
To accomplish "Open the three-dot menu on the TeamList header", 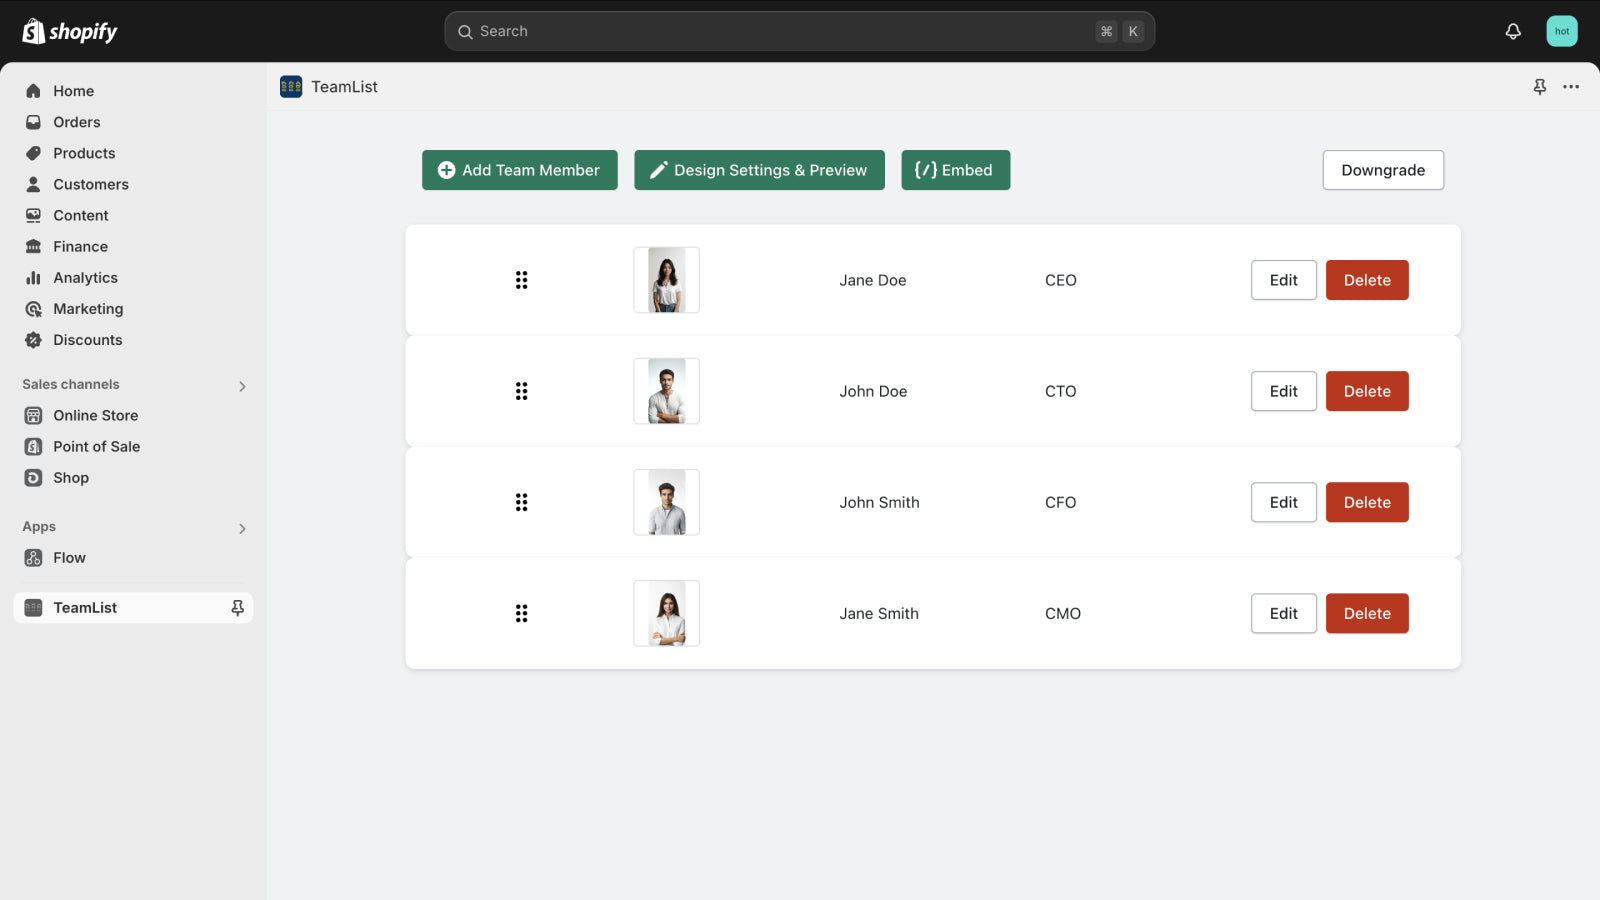I will [1571, 87].
